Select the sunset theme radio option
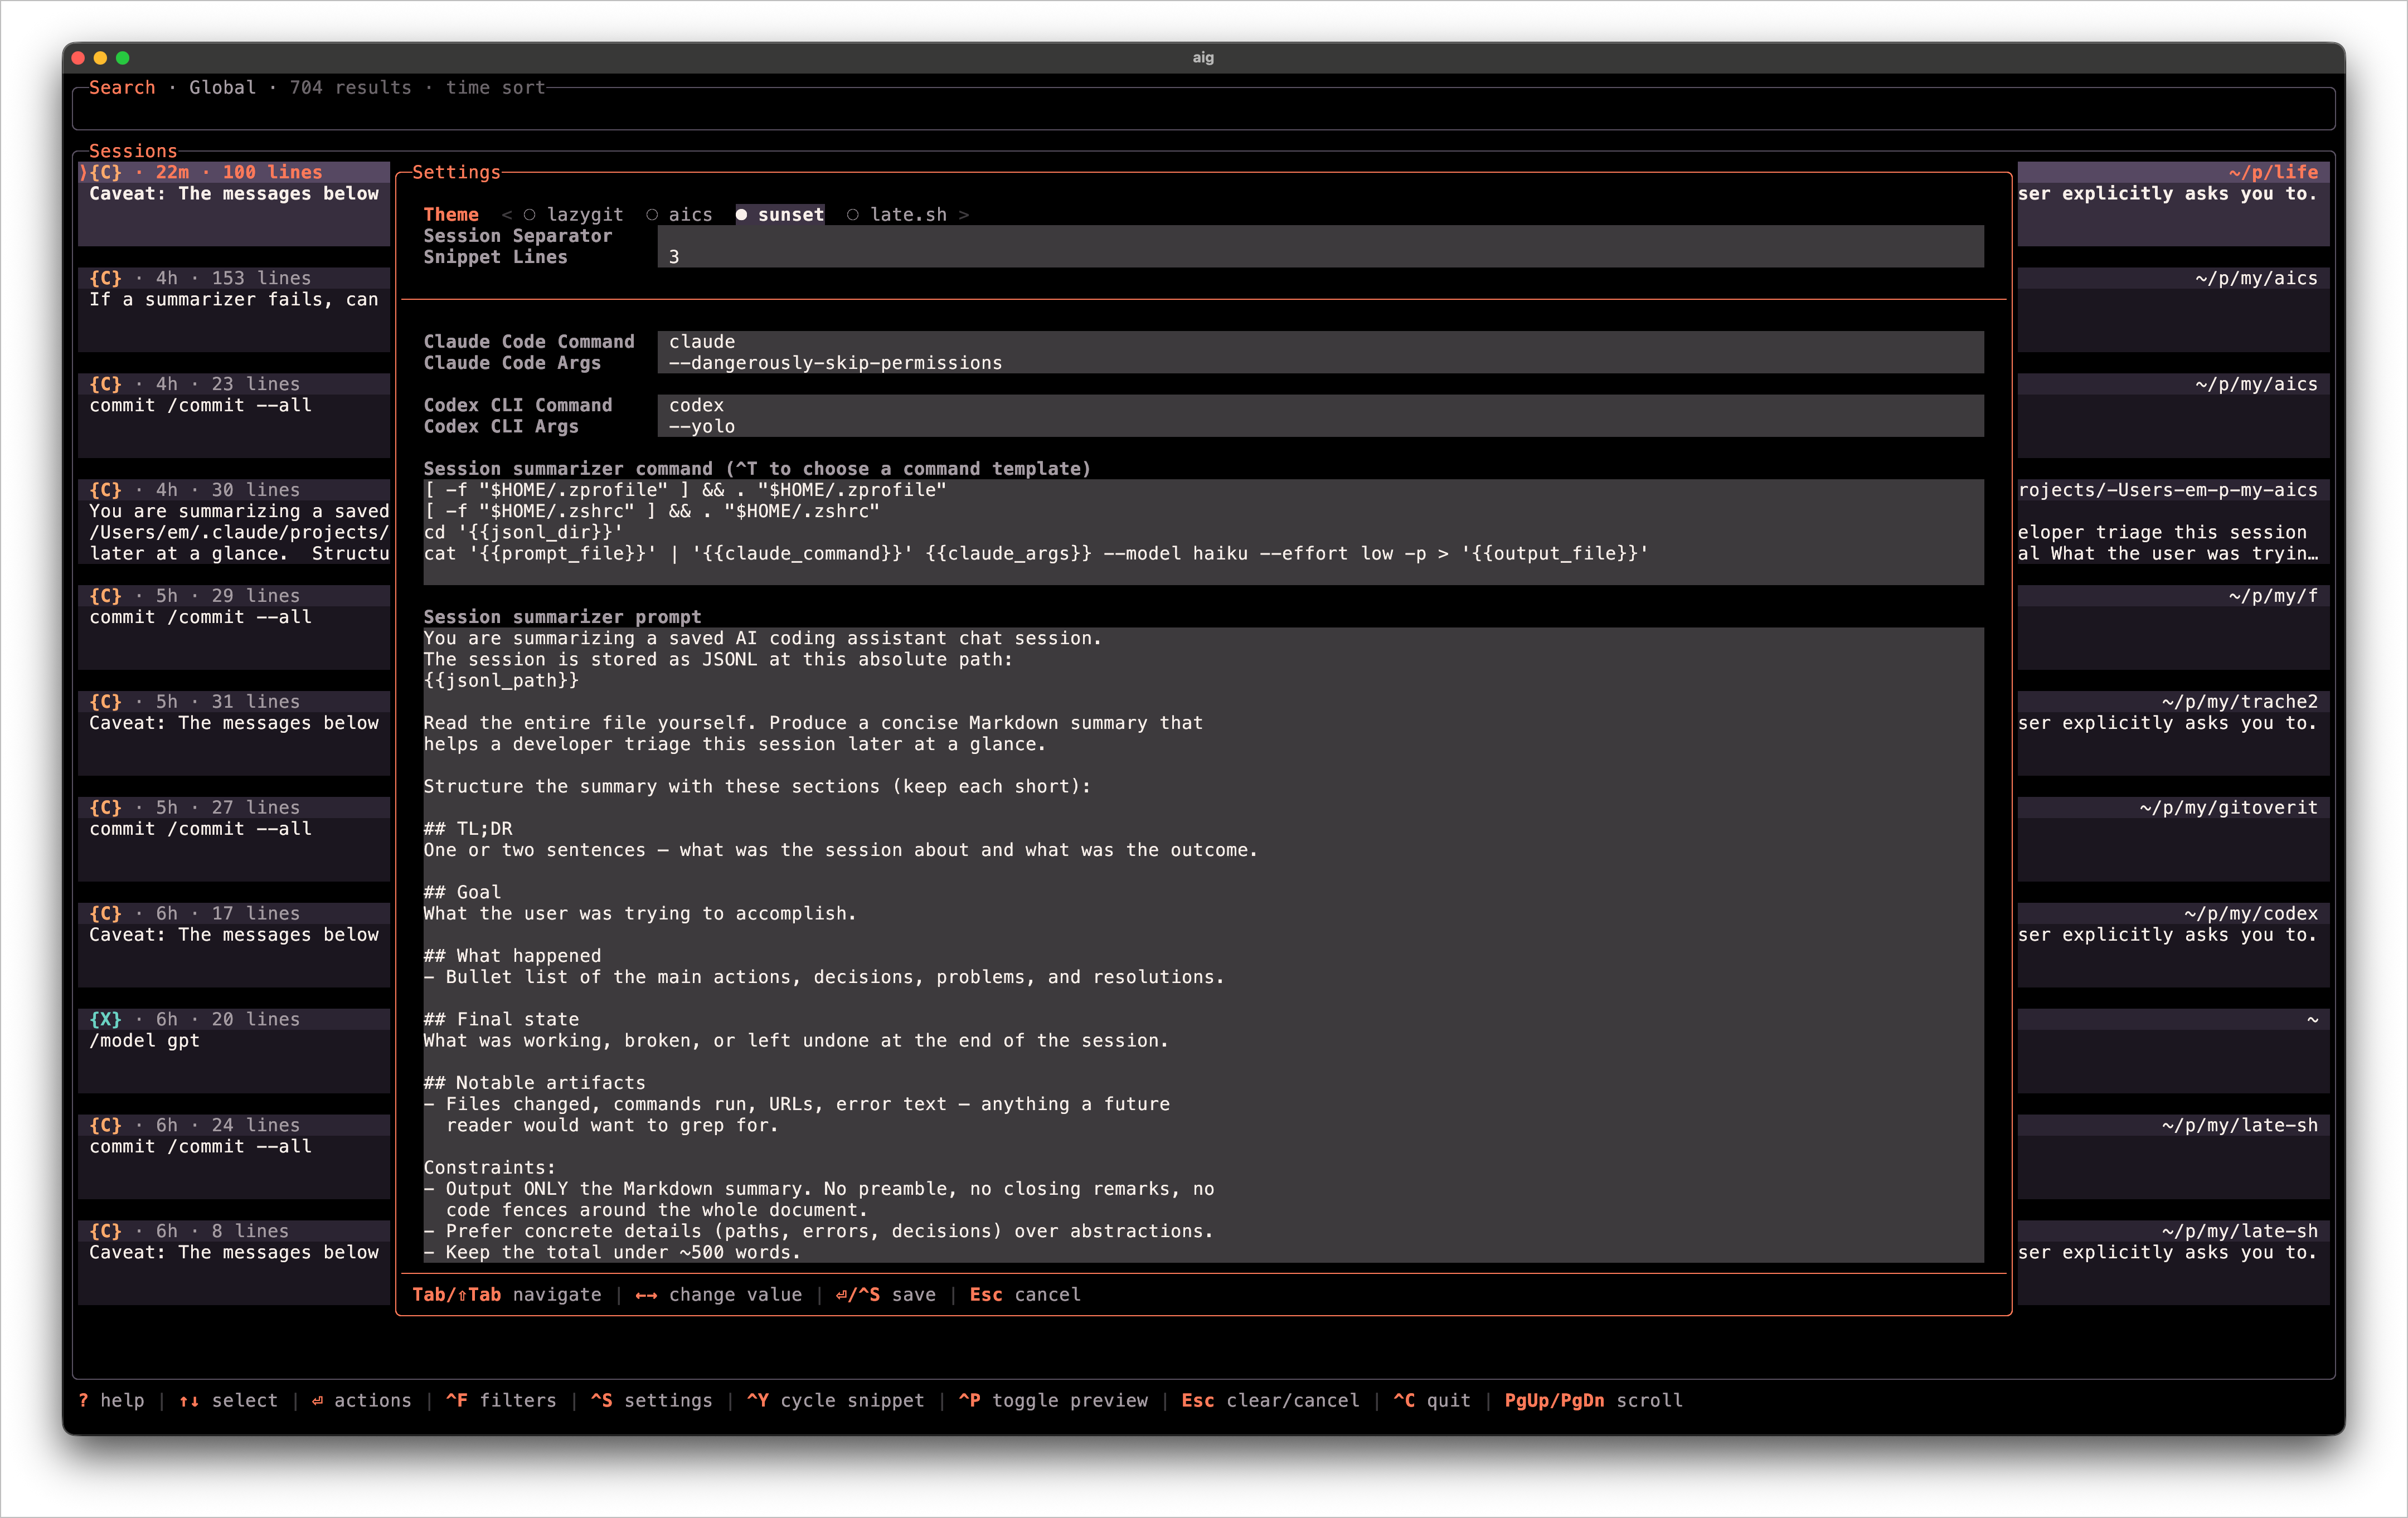Screen dimensions: 2408x1518 pos(780,215)
